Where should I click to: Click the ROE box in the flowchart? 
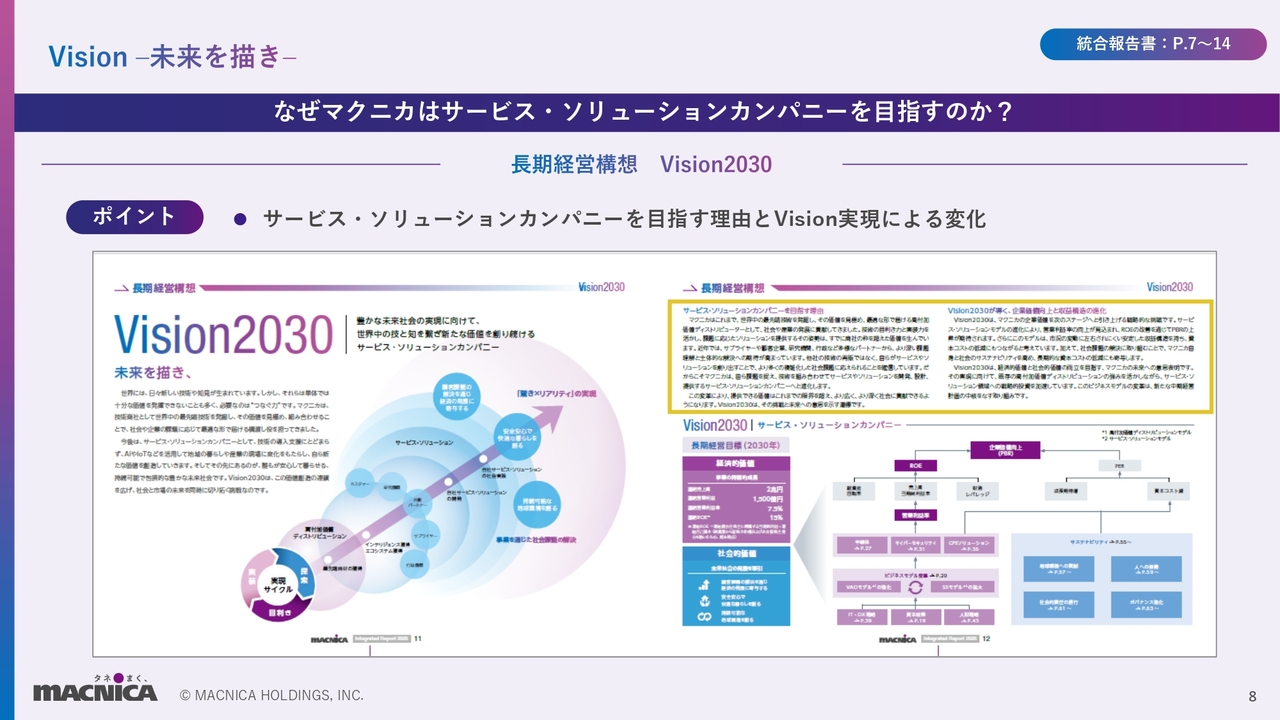pos(915,465)
